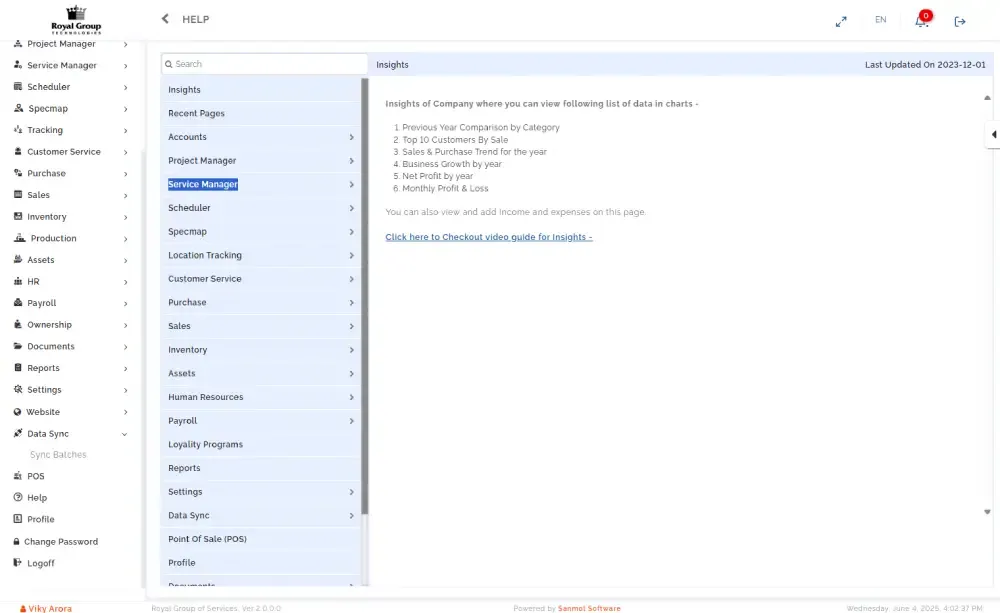The width and height of the screenshot is (1000, 613).
Task: Open the POS icon in left sidebar
Action: click(x=18, y=476)
